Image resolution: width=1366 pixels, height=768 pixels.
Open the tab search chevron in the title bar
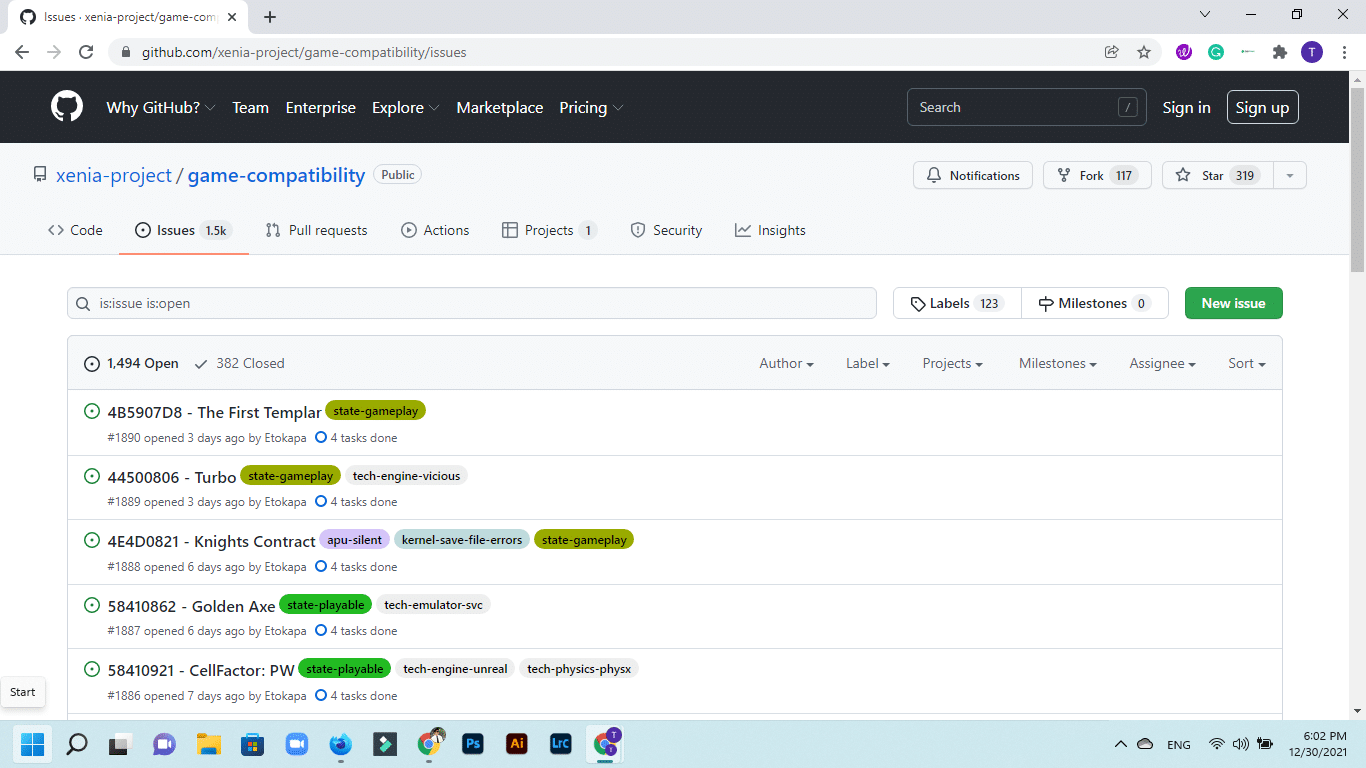1205,14
